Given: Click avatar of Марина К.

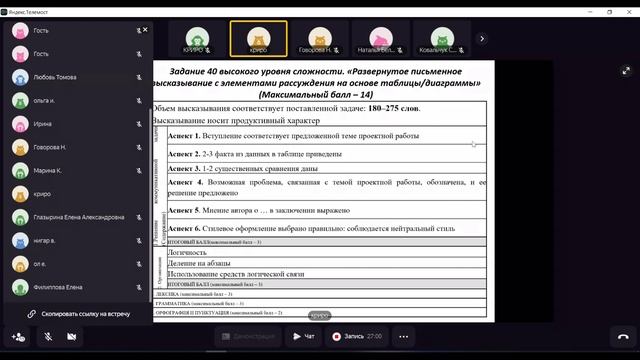Looking at the screenshot, I should (20, 171).
